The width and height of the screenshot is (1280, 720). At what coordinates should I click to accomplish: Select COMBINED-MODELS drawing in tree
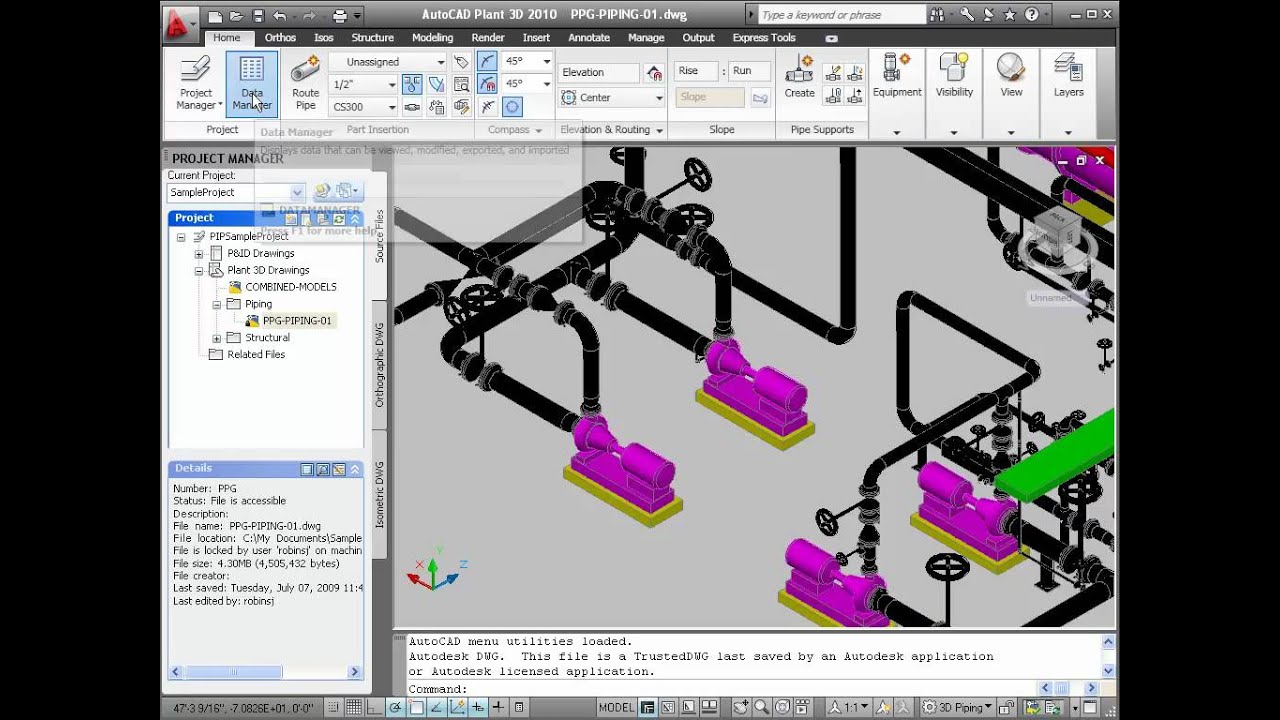point(290,287)
